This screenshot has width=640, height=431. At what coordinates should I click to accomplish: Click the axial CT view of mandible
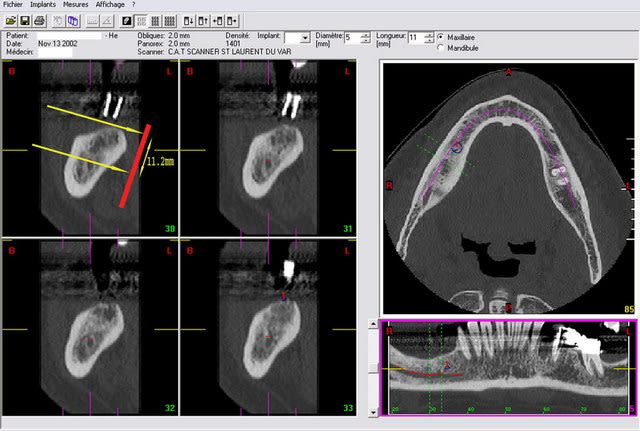pos(509,188)
